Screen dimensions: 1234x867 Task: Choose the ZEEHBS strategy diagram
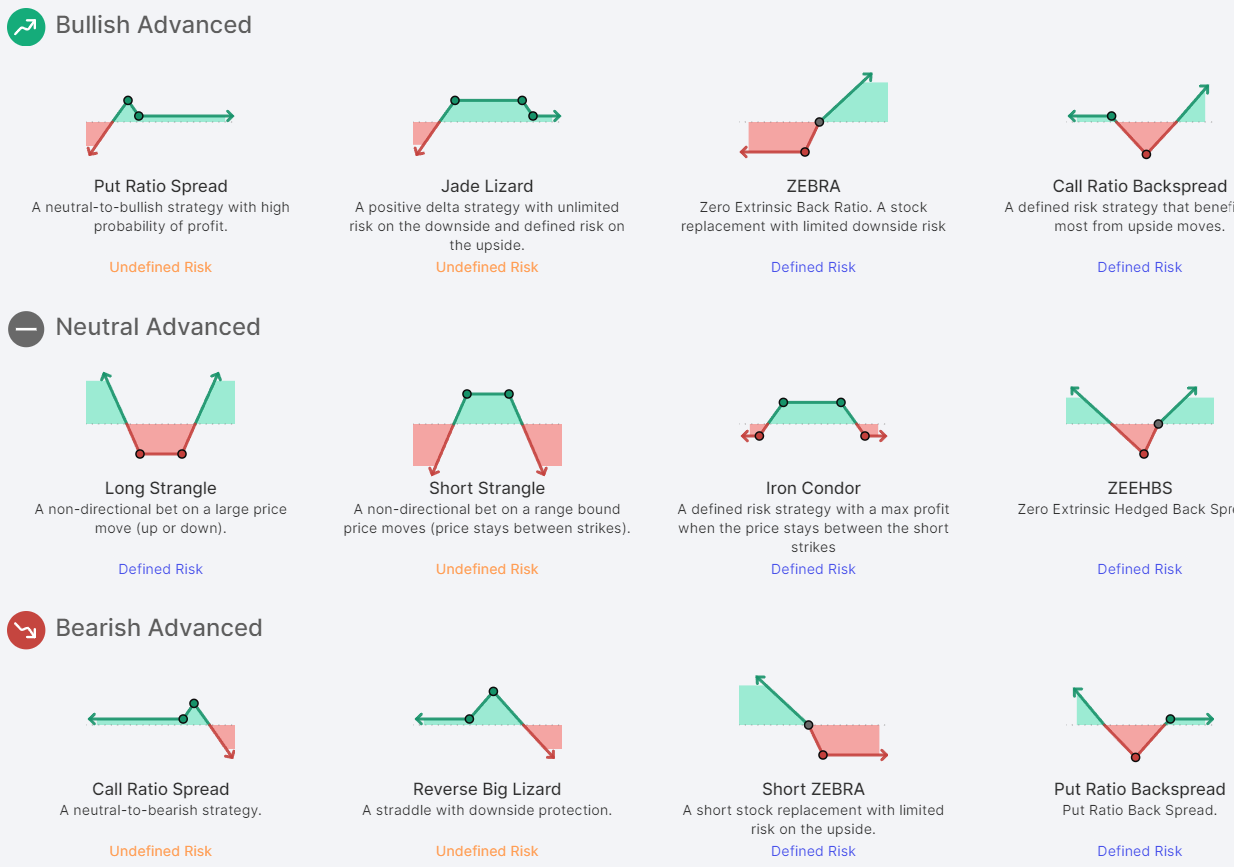1140,420
